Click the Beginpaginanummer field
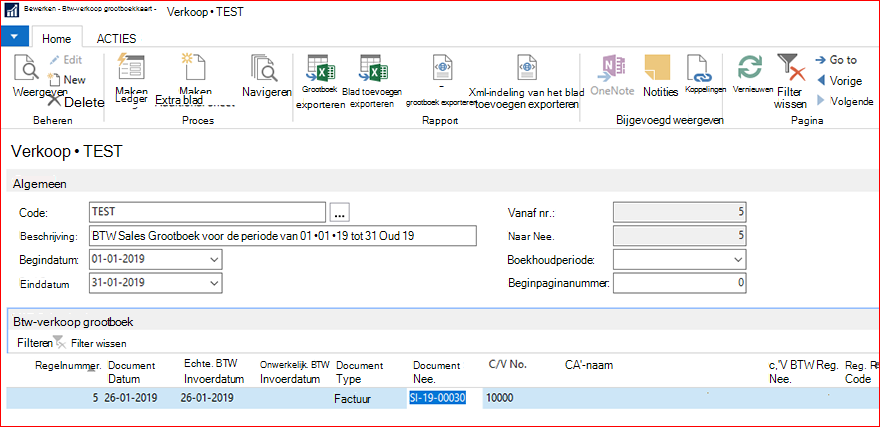Image resolution: width=880 pixels, height=427 pixels. click(680, 283)
